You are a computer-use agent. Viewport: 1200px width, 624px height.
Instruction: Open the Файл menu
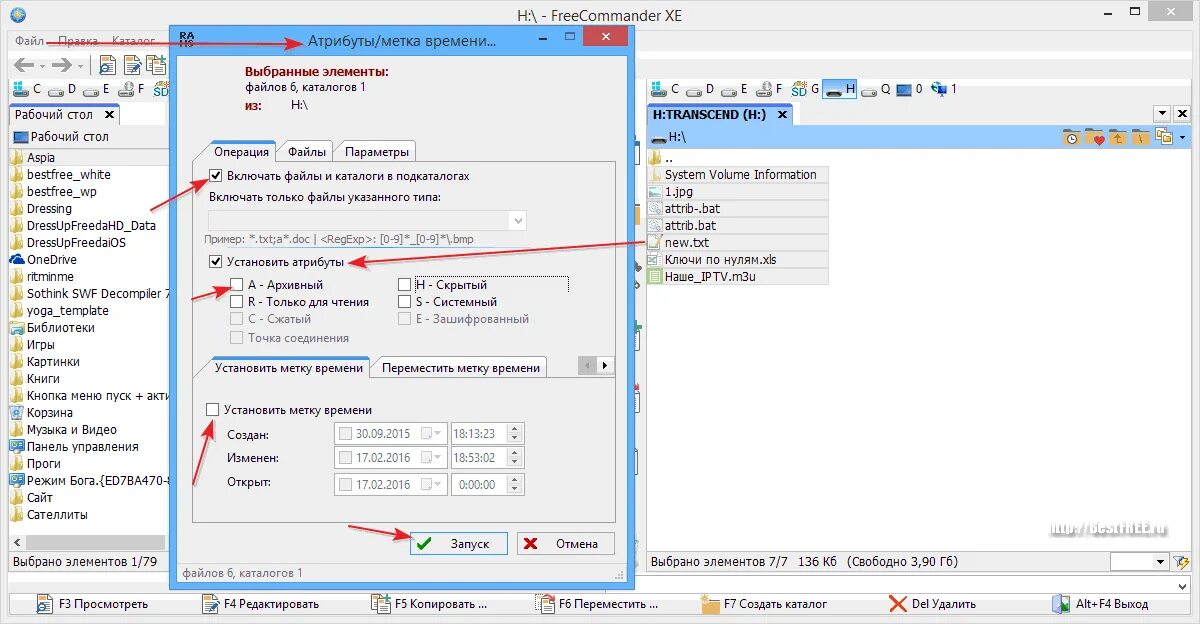pyautogui.click(x=29, y=41)
